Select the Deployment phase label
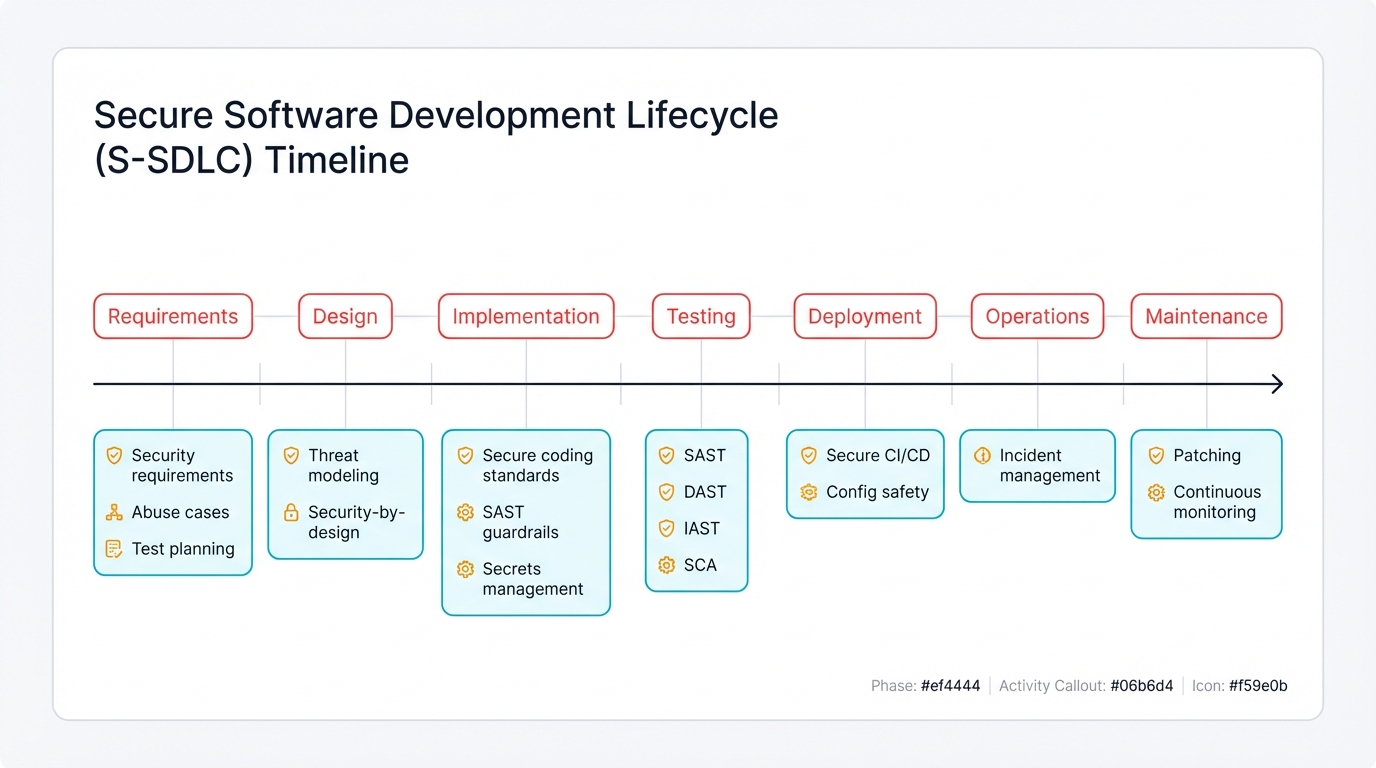 point(864,316)
